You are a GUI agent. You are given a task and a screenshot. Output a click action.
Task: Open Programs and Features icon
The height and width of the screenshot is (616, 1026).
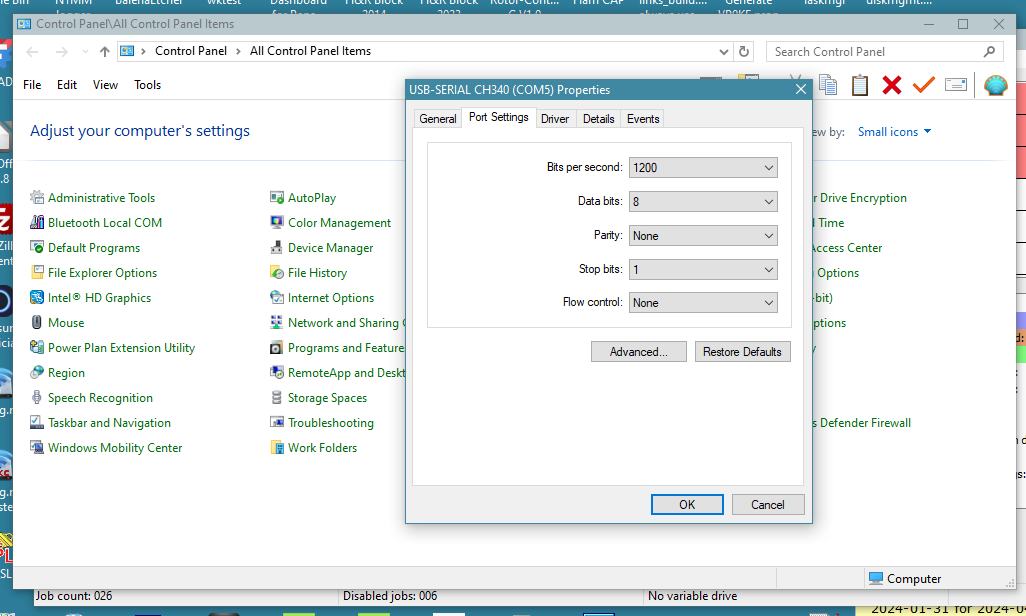277,348
